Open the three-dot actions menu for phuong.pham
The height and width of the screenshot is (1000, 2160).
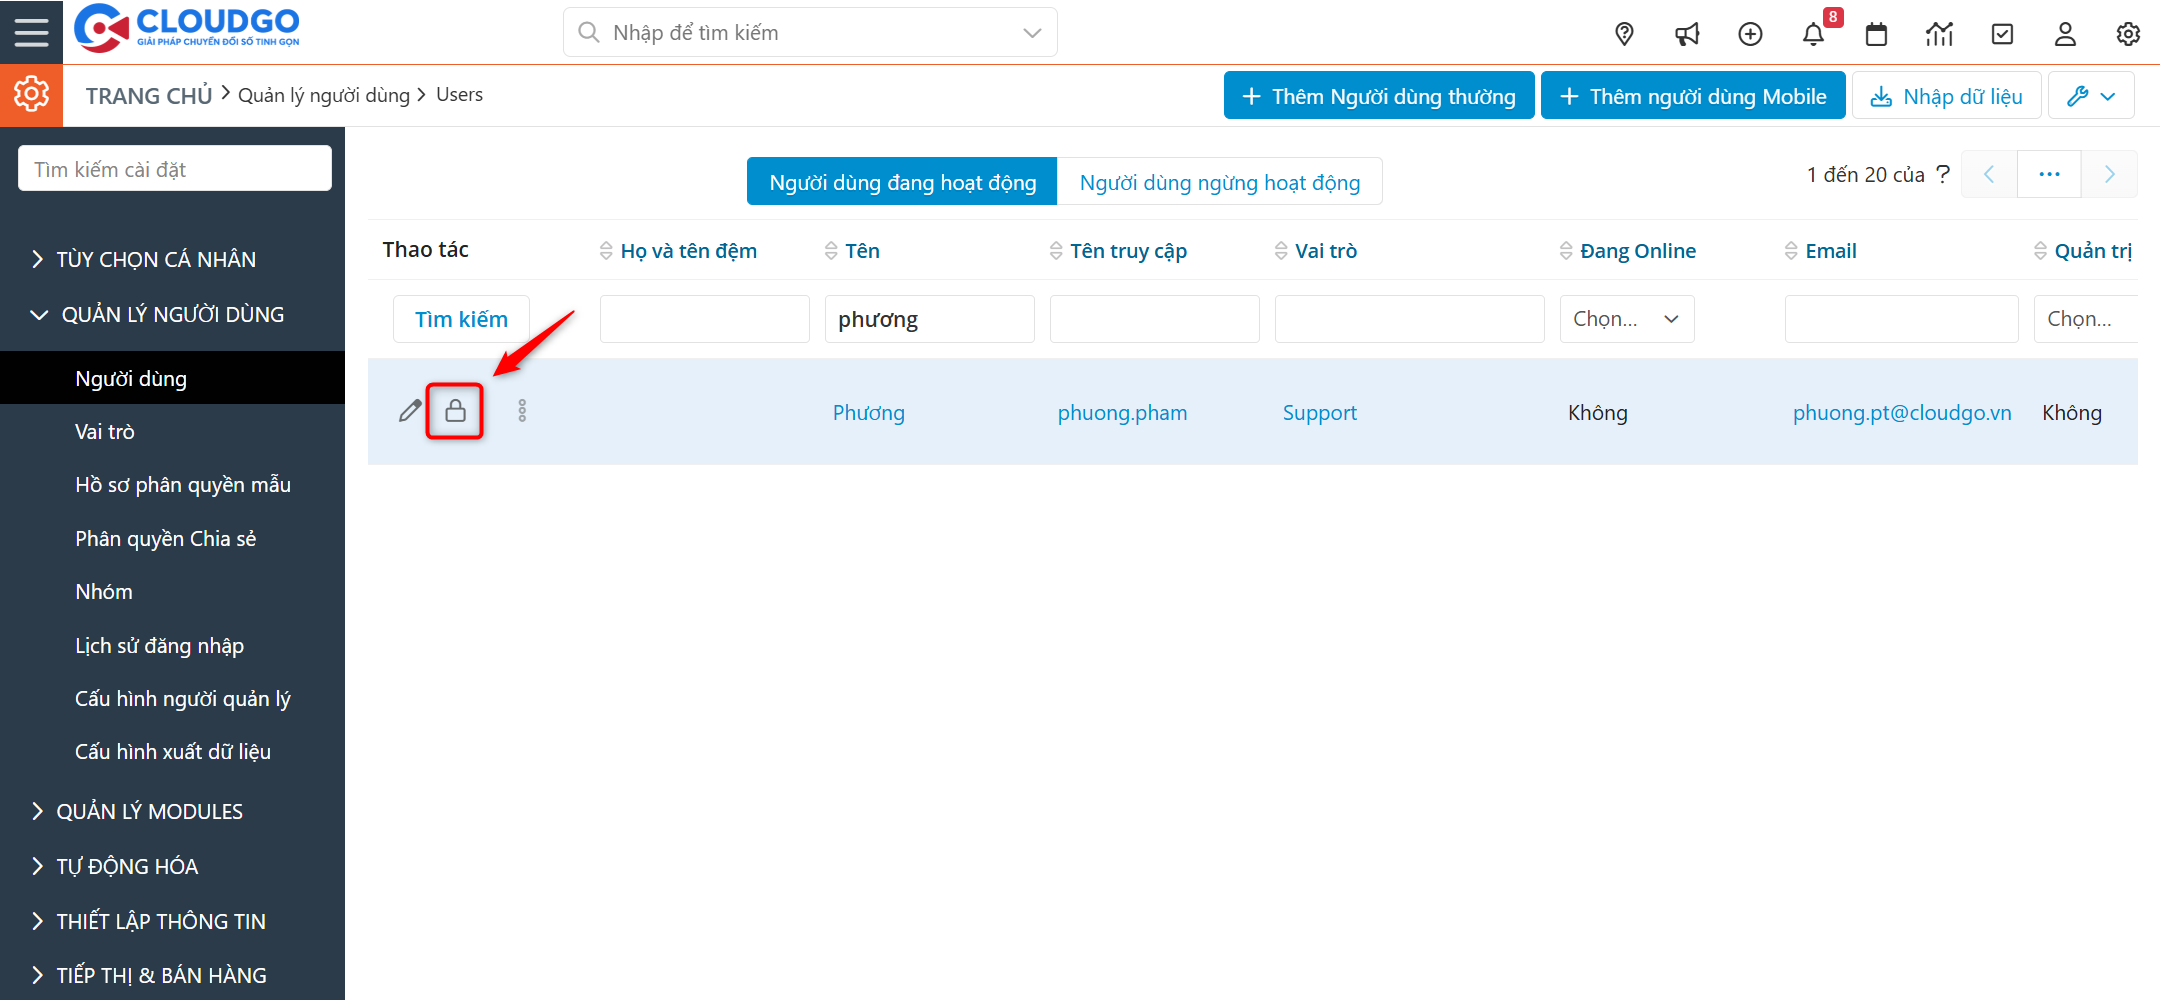522,410
